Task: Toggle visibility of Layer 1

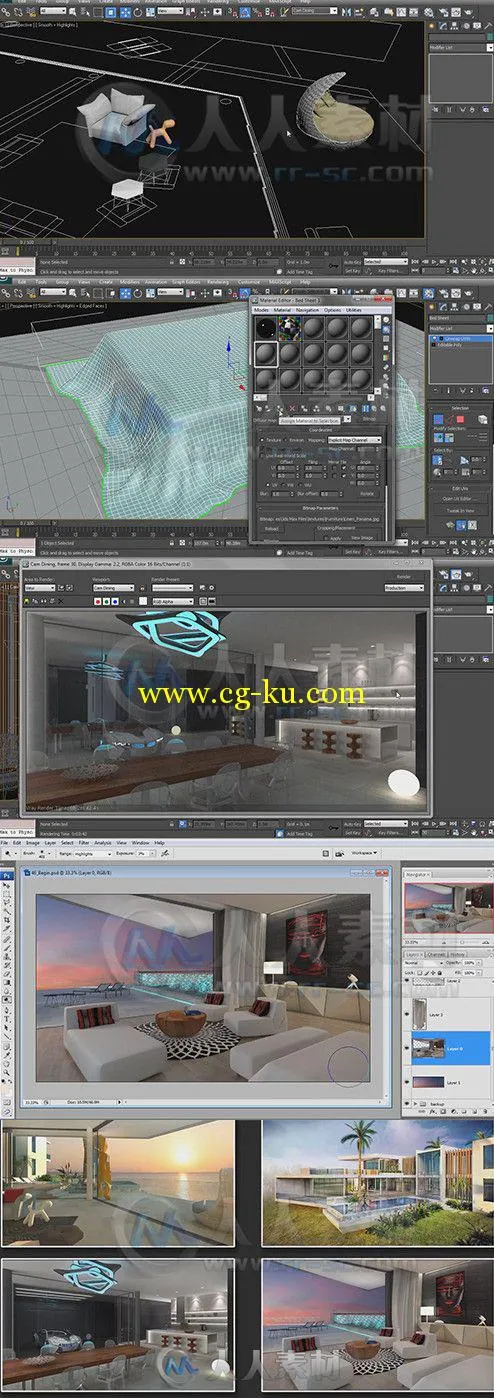Action: (x=408, y=1080)
